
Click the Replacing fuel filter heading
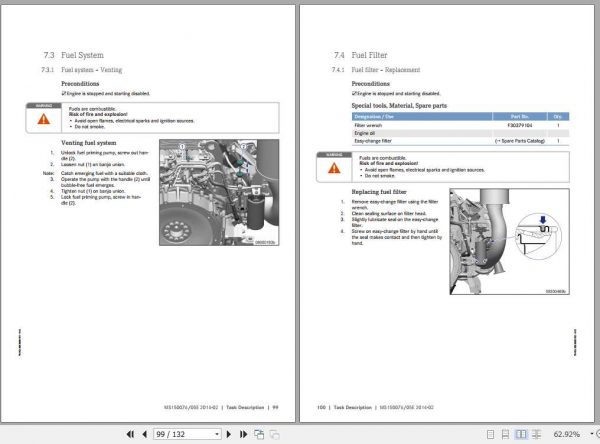(x=379, y=192)
